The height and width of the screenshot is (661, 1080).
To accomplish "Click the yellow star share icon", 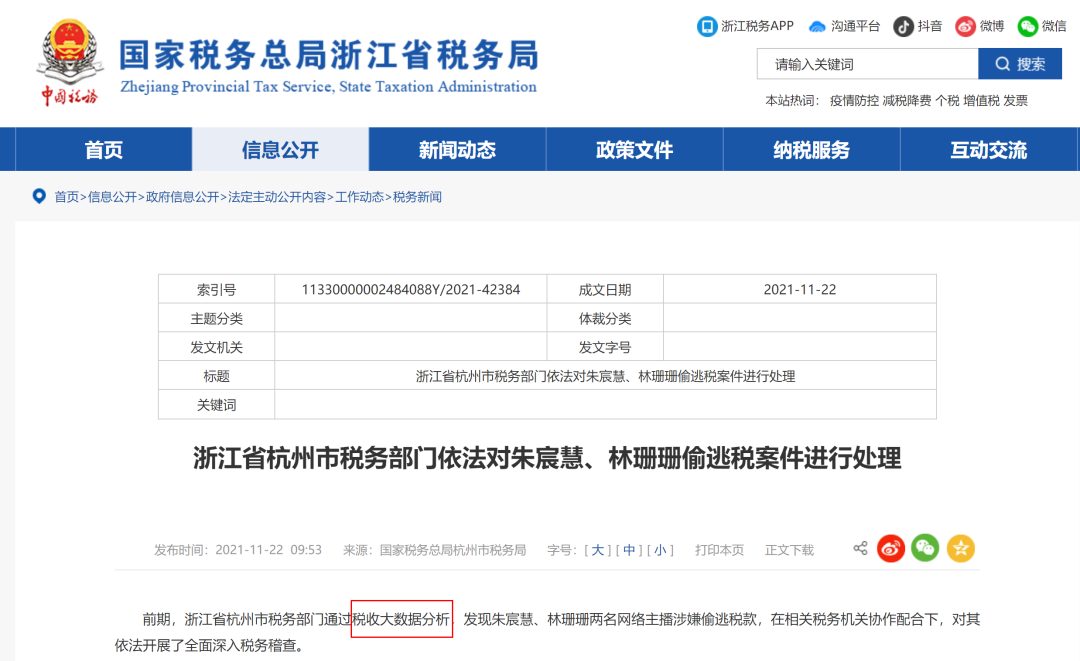I will (959, 548).
